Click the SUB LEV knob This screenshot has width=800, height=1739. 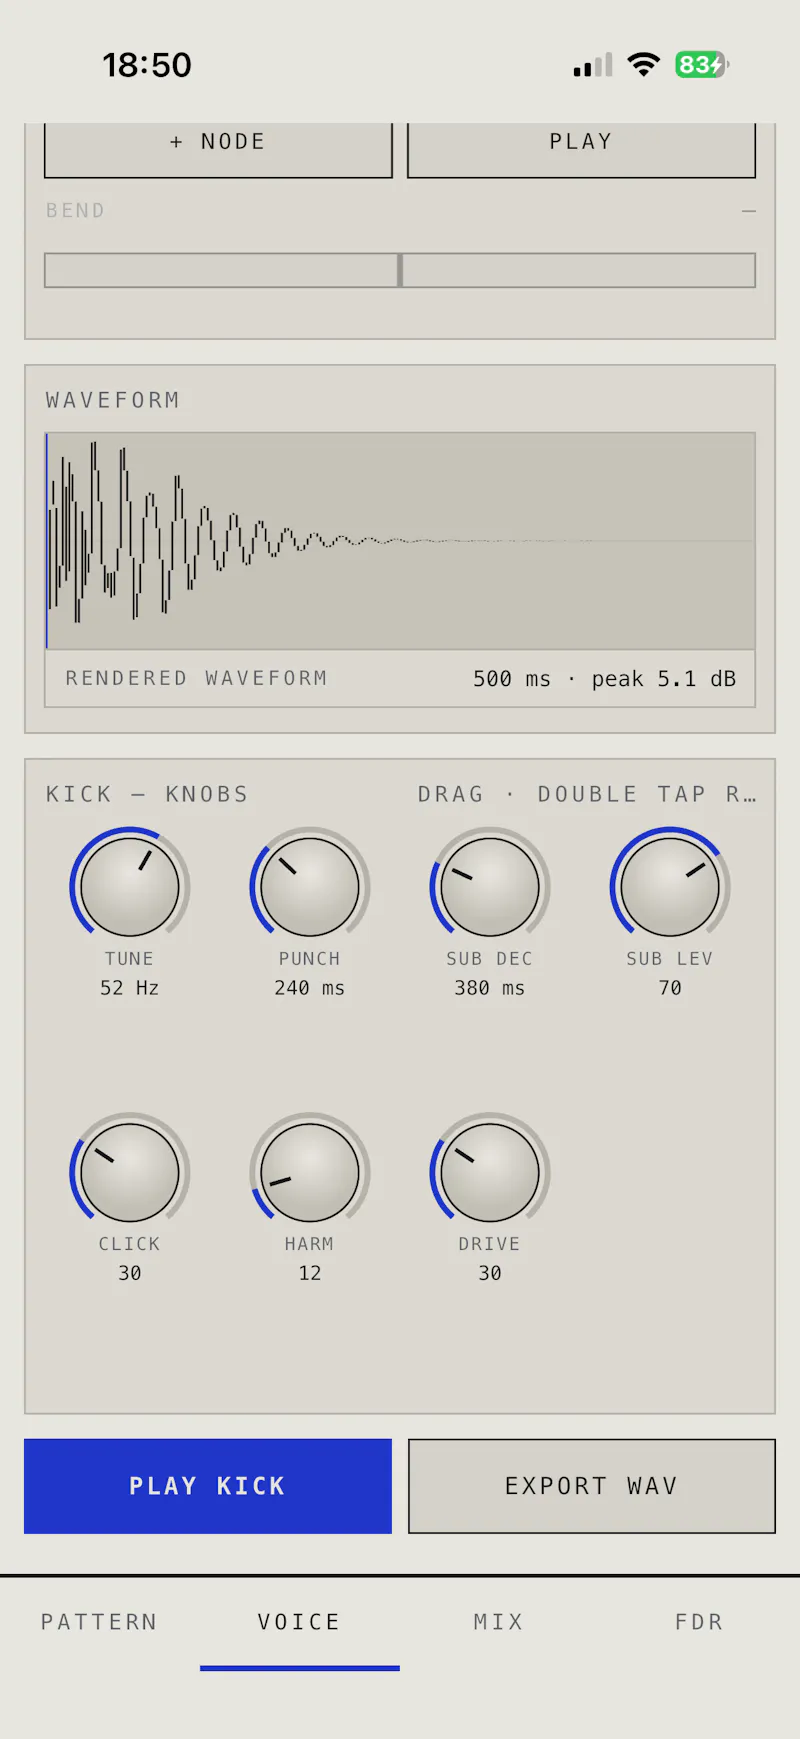coord(670,887)
